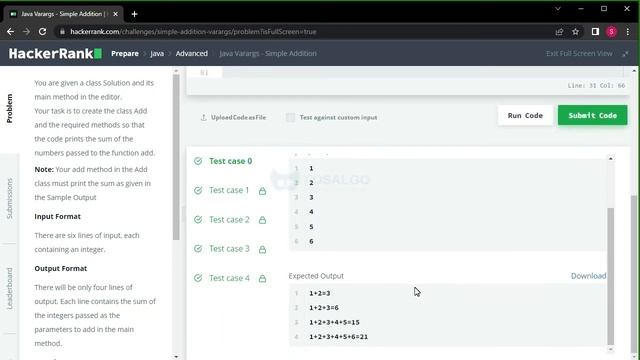Click the Upload Code as File icon

coord(204,118)
